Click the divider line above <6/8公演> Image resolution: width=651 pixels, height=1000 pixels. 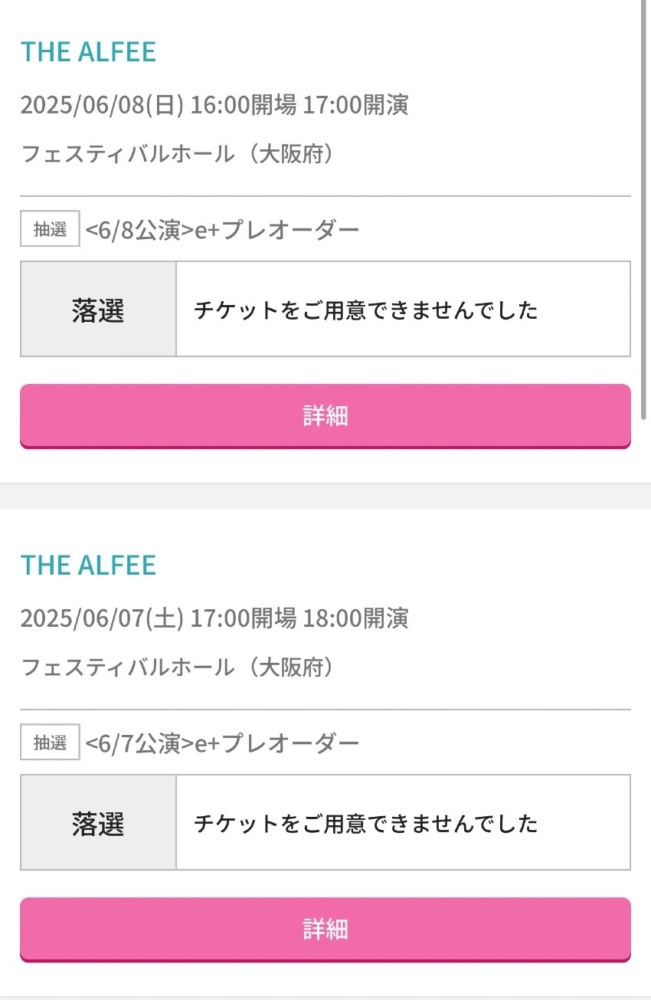325,196
